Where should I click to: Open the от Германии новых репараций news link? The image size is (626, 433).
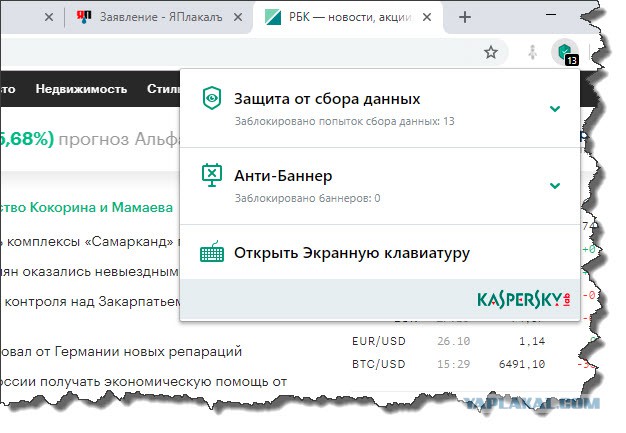(x=121, y=352)
